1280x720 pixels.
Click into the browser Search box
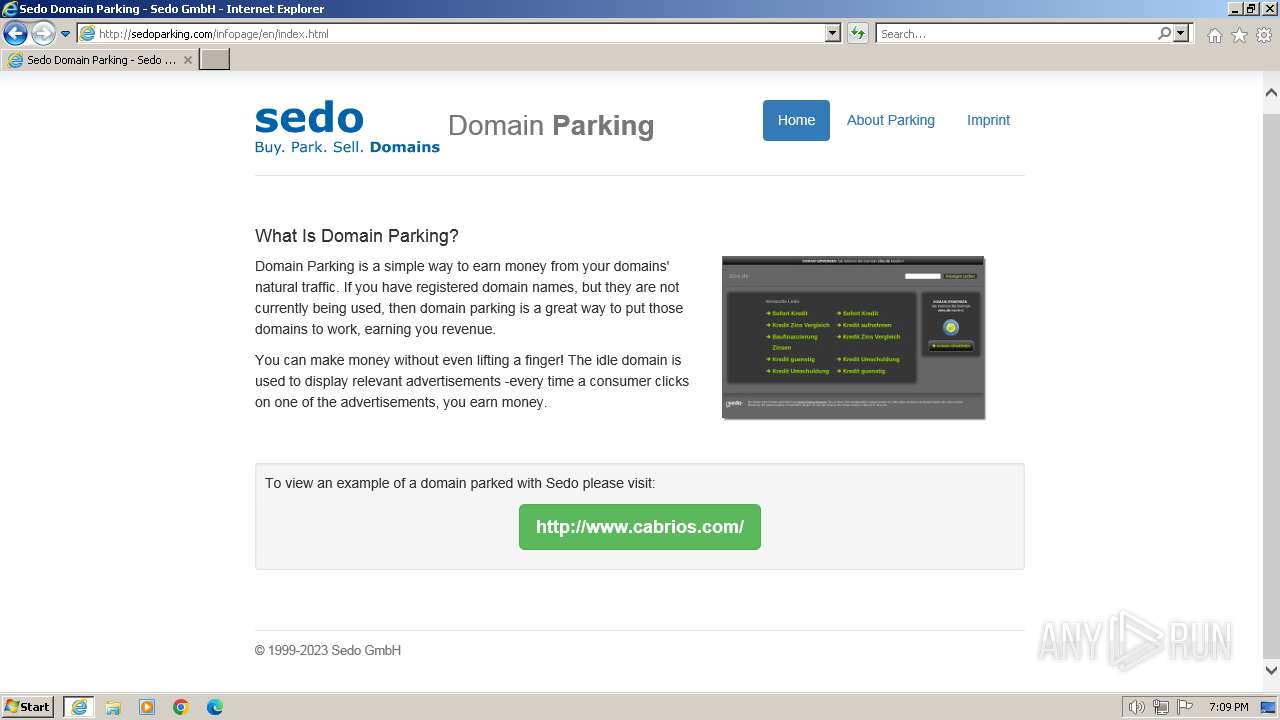point(1015,33)
